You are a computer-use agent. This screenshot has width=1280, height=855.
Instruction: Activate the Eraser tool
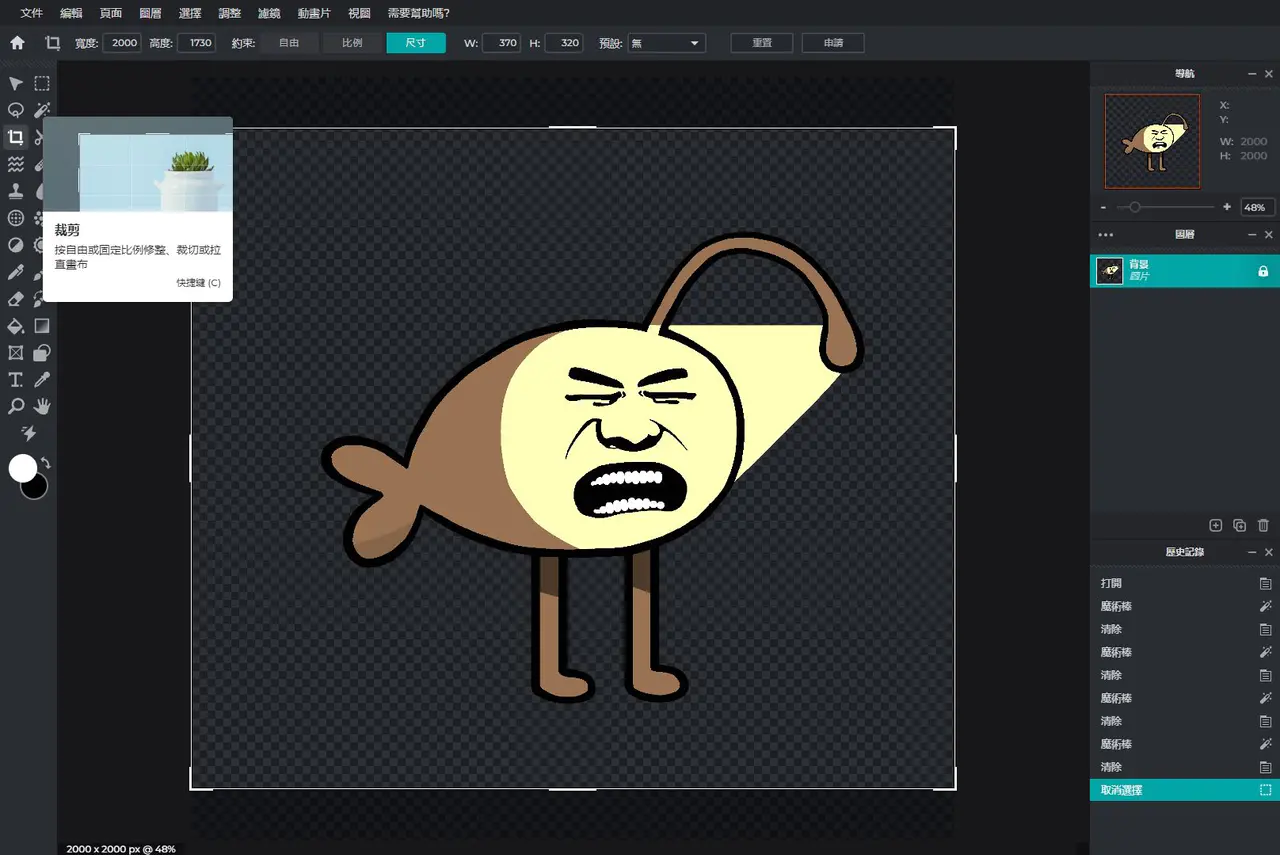(16, 299)
